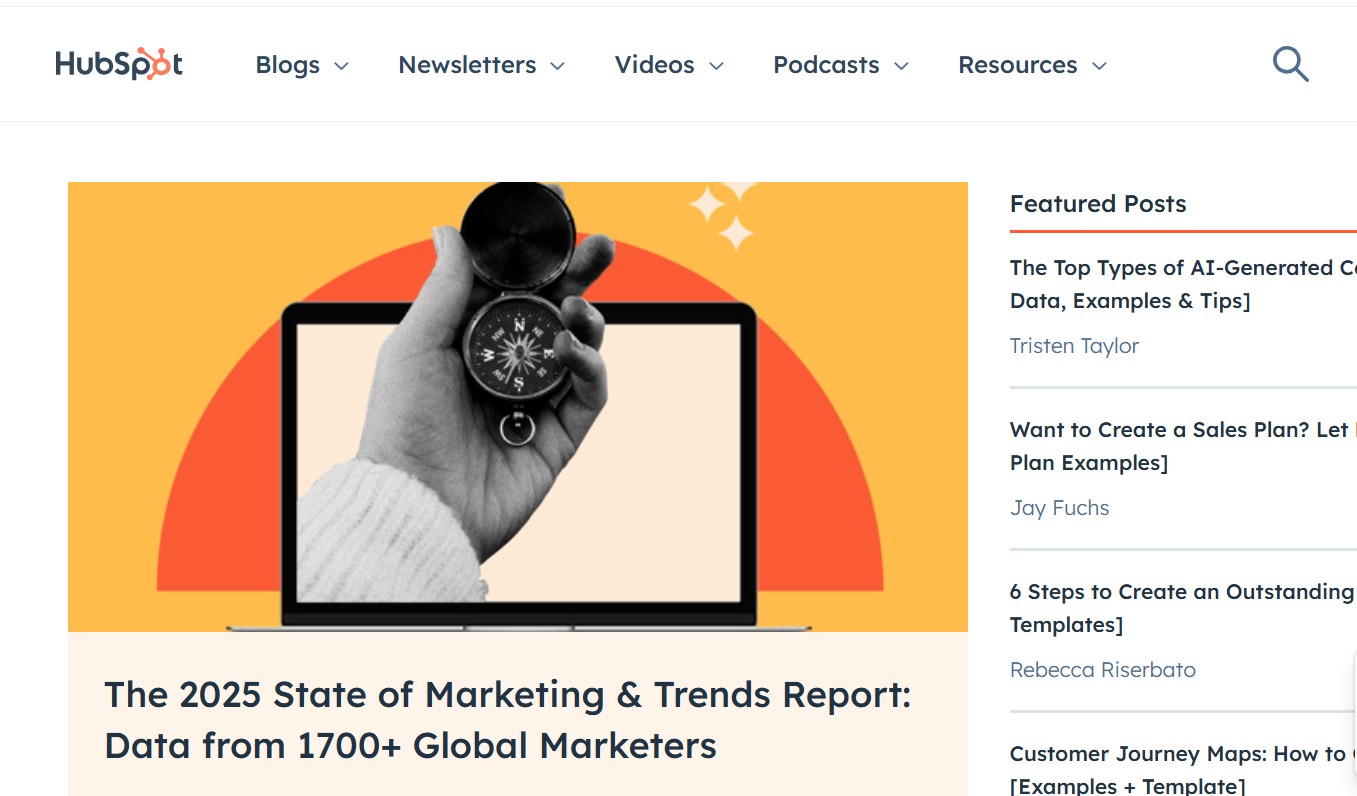Open the search magnifier icon

1290,65
